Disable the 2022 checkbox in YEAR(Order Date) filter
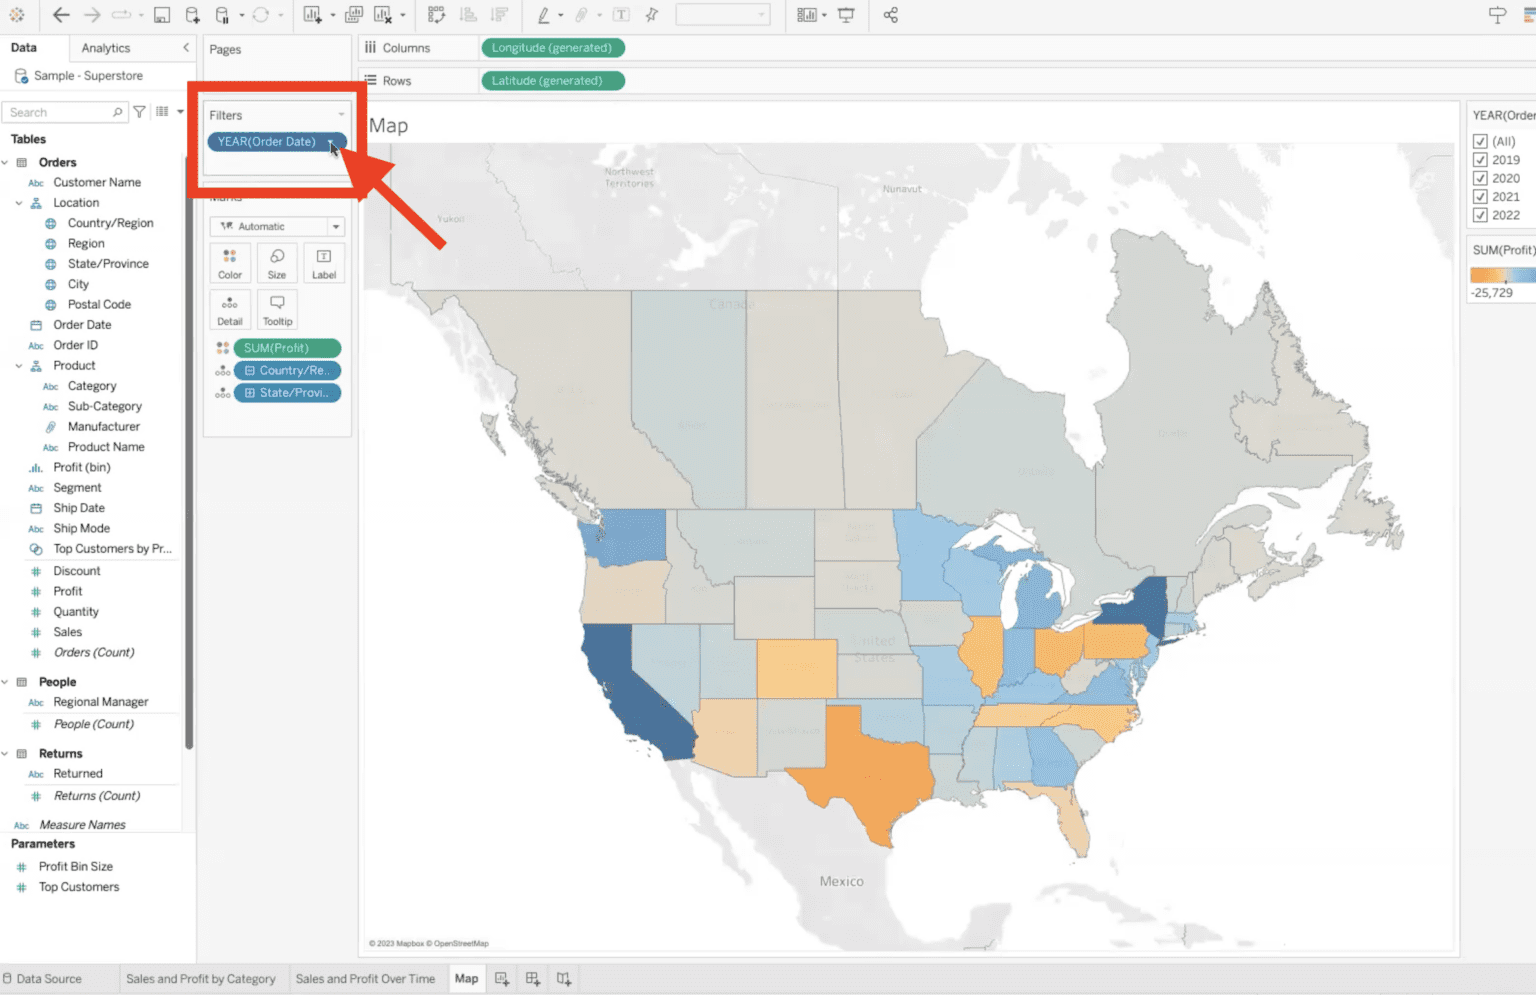Screen dimensions: 1536x995 pos(1481,214)
